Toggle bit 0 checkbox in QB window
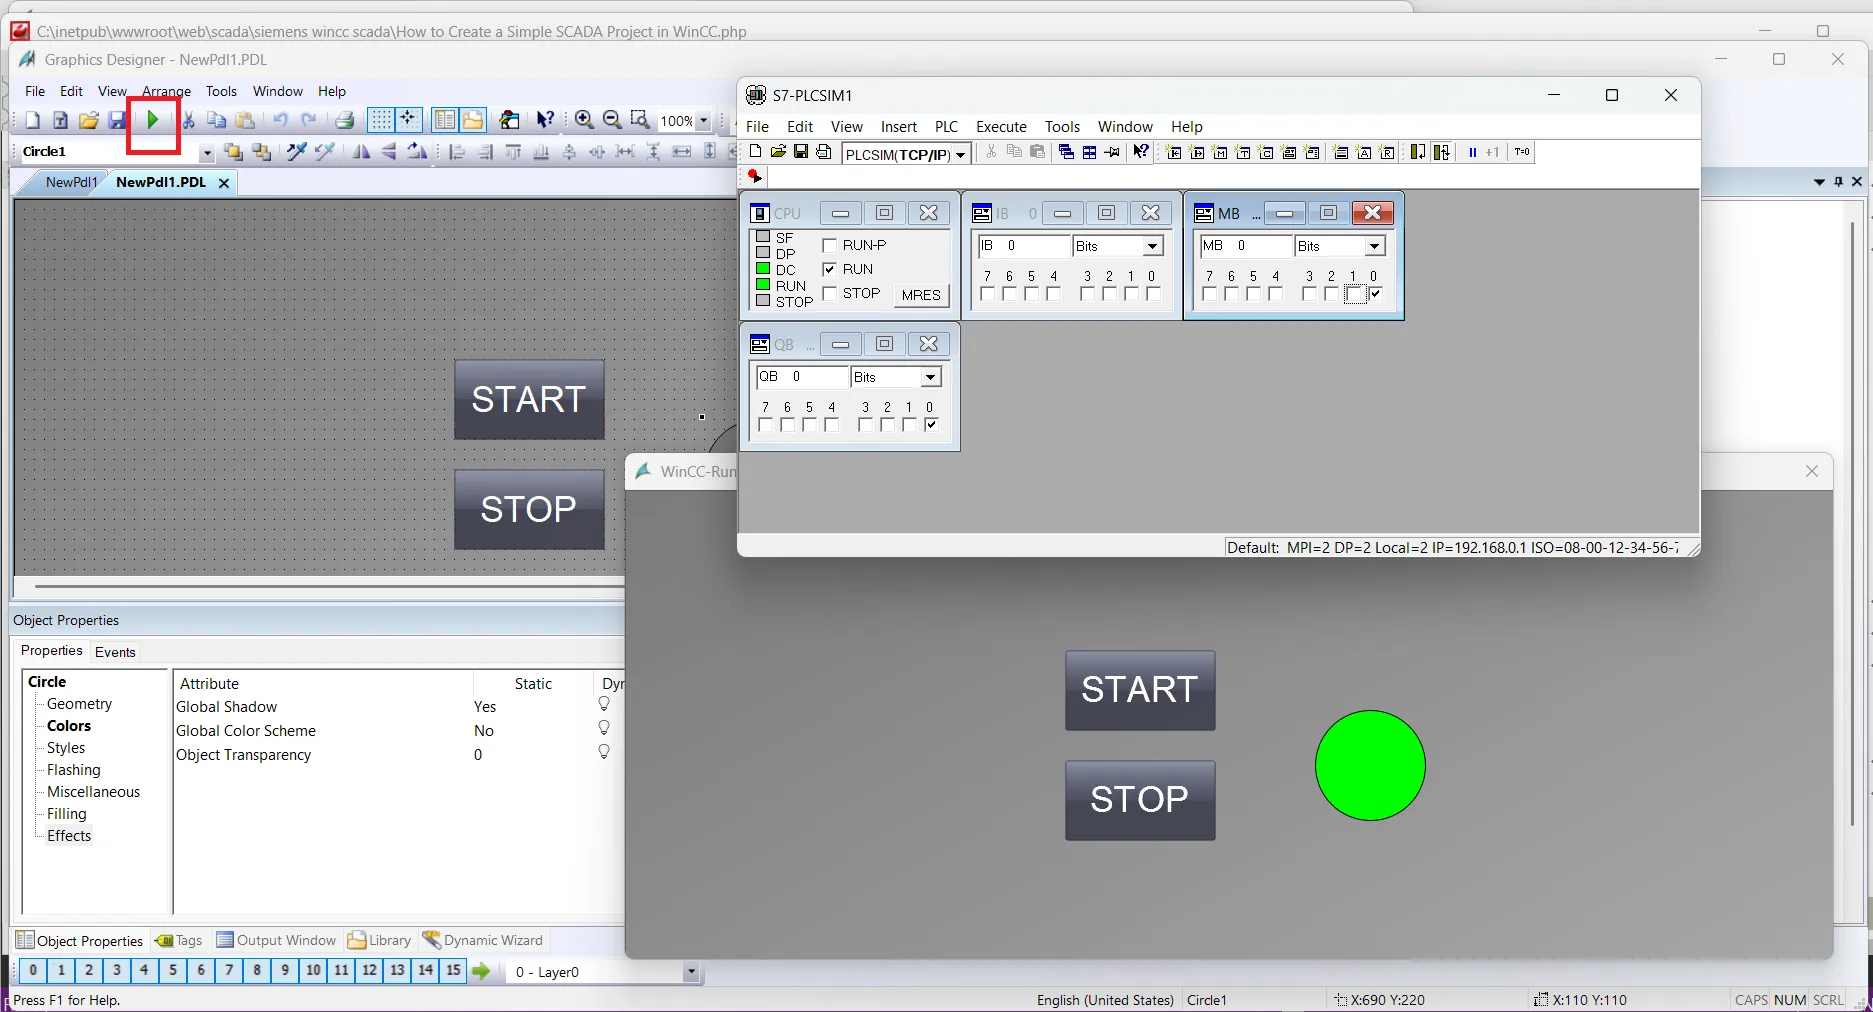 click(x=931, y=424)
